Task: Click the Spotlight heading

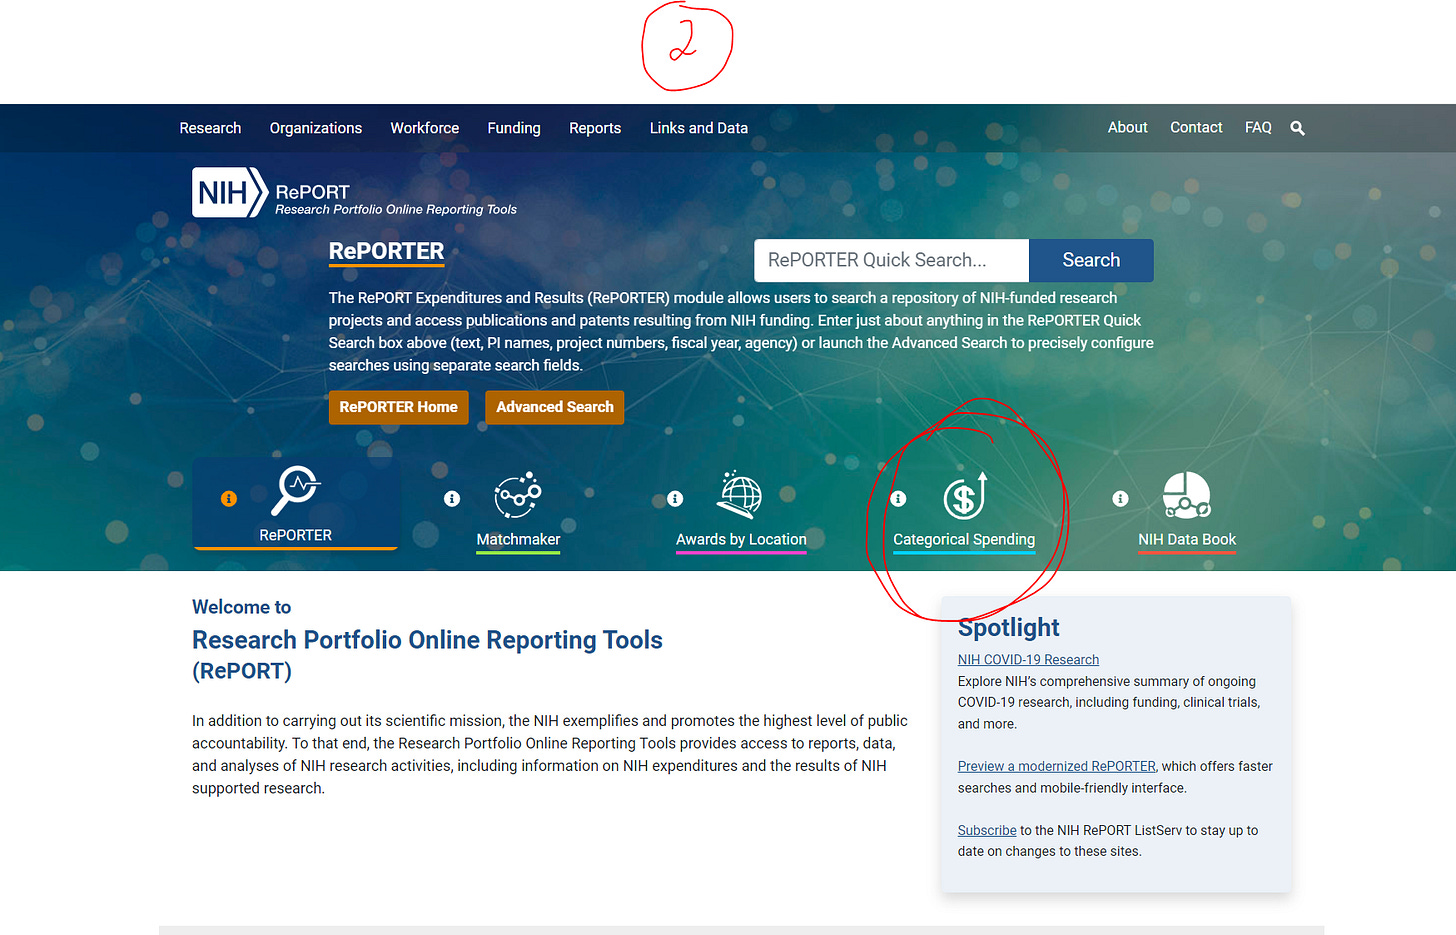Action: 1008,628
